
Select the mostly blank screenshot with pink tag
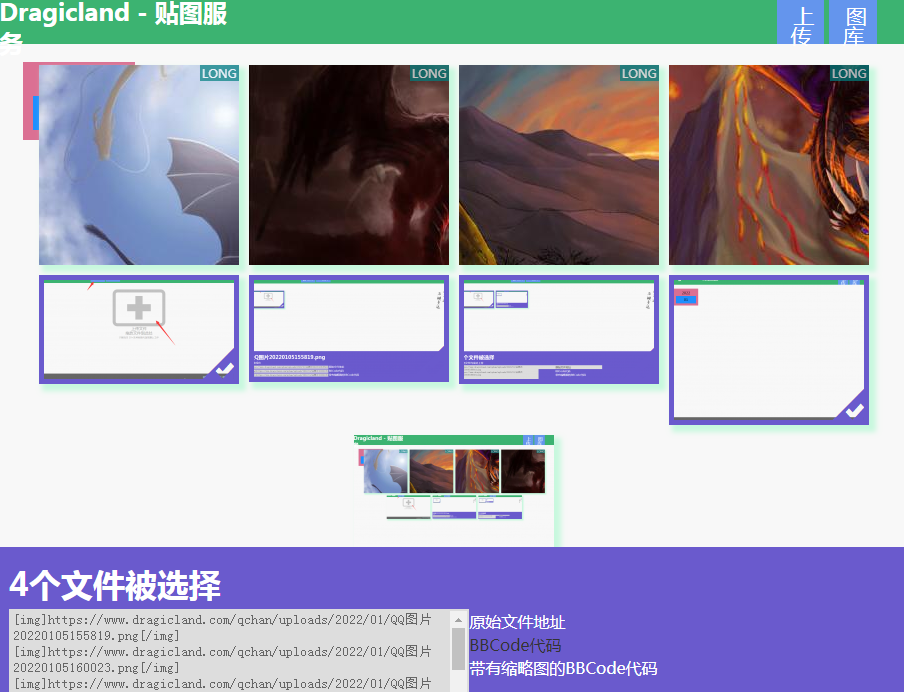pyautogui.click(x=769, y=350)
